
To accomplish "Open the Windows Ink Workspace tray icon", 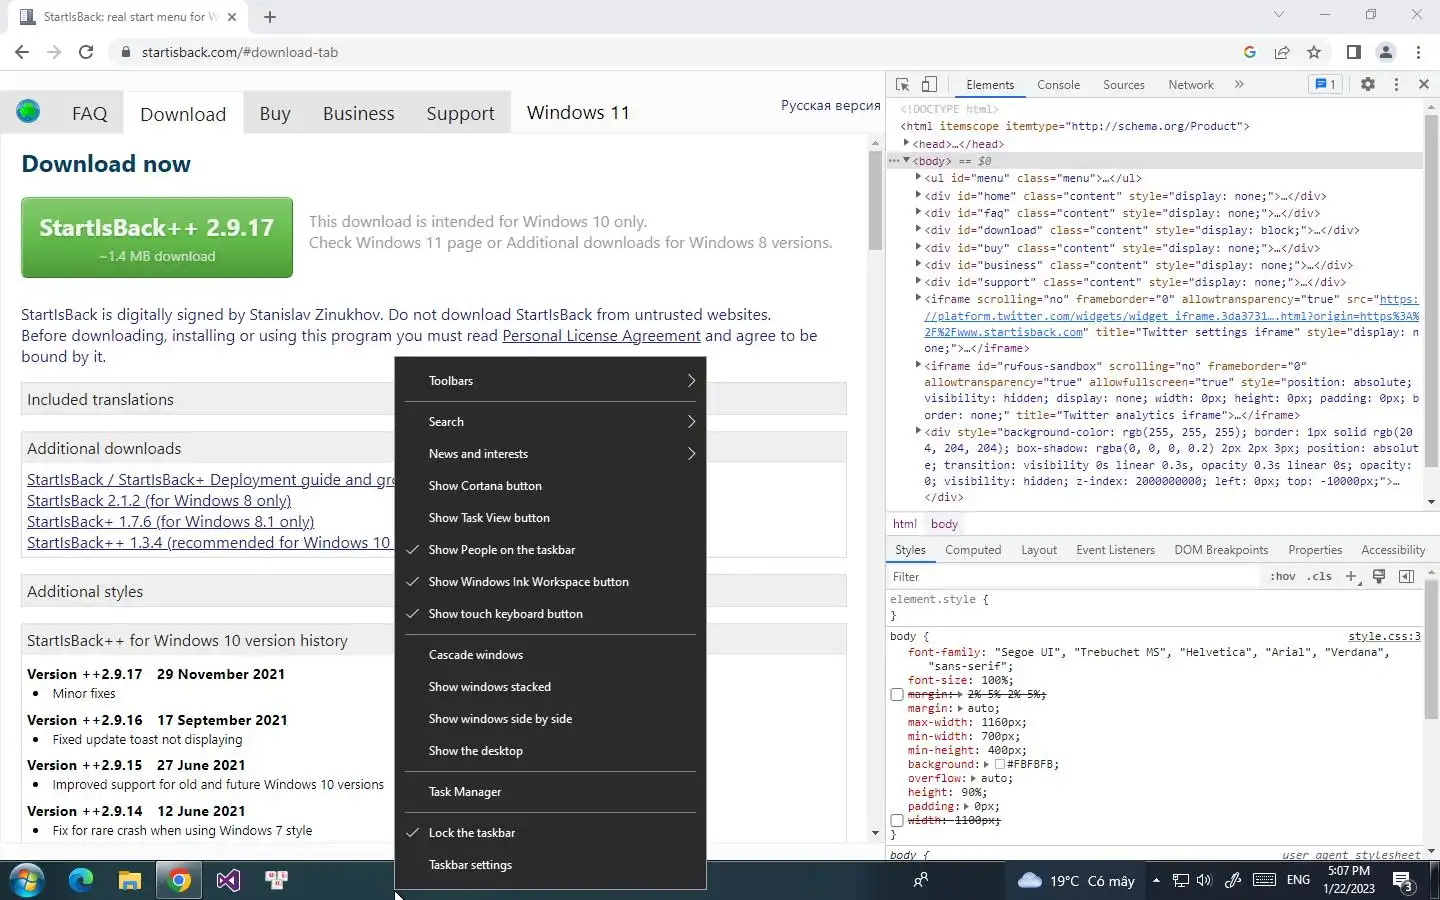I will point(1233,880).
